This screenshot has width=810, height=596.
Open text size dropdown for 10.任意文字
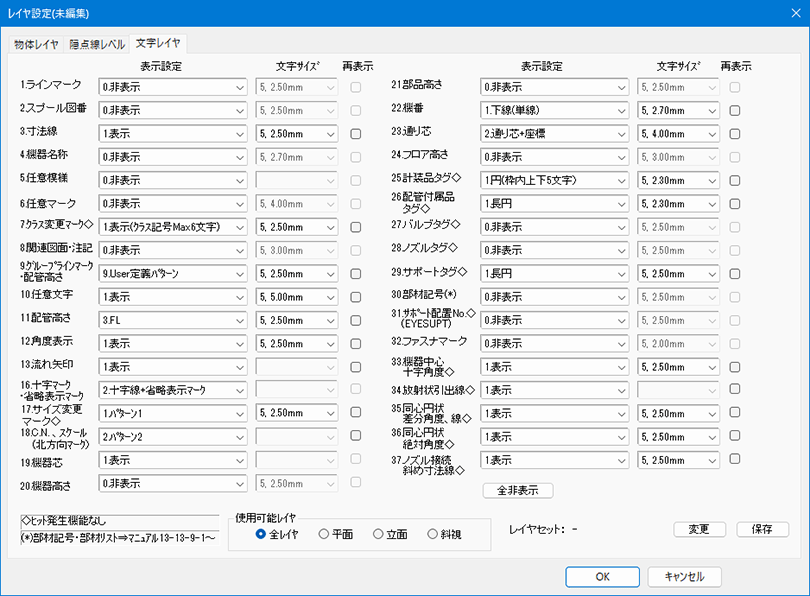coord(297,296)
